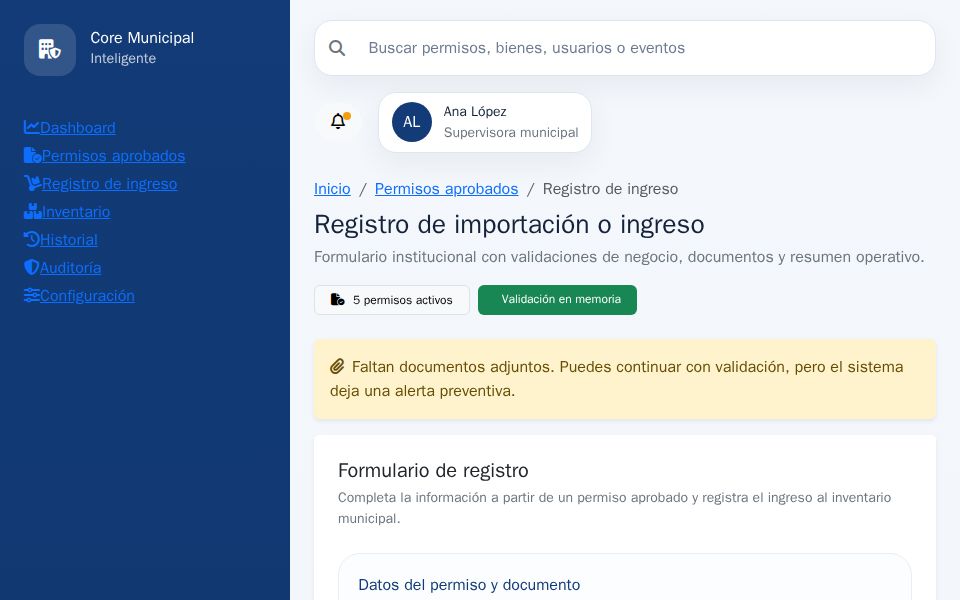960x600 pixels.
Task: Click the 'Formulario de registro' heading
Action: click(x=433, y=470)
